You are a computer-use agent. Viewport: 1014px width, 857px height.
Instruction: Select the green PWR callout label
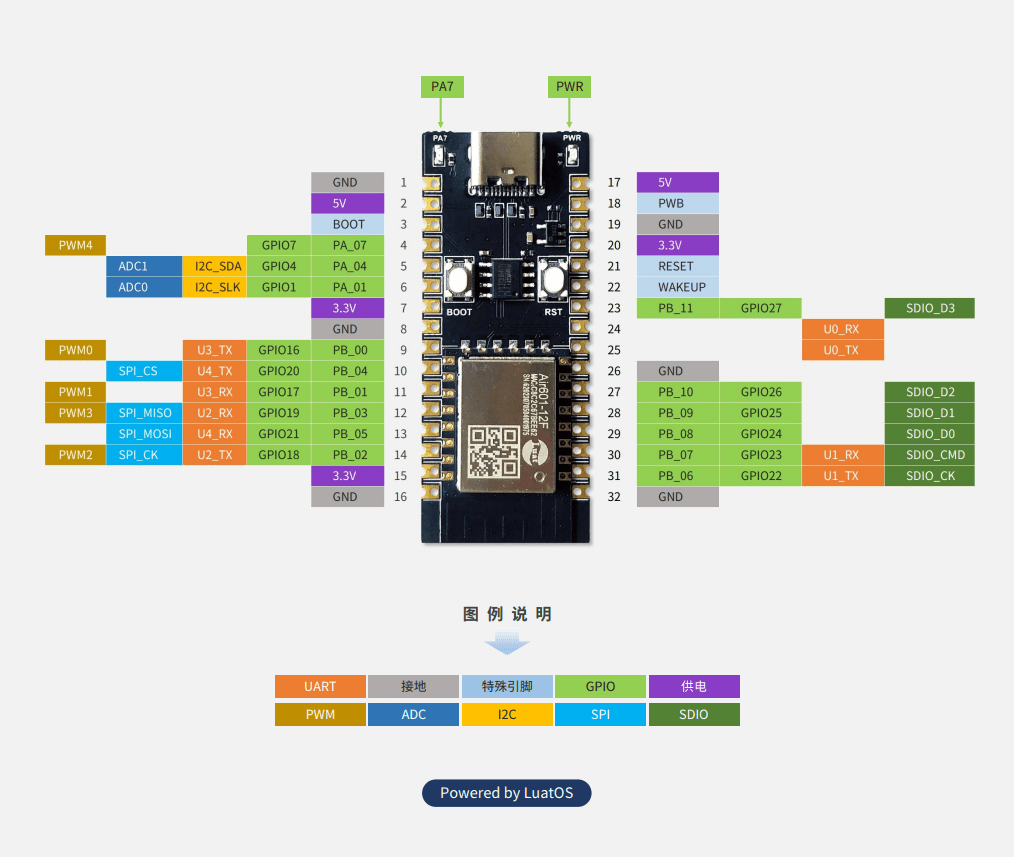click(x=570, y=87)
